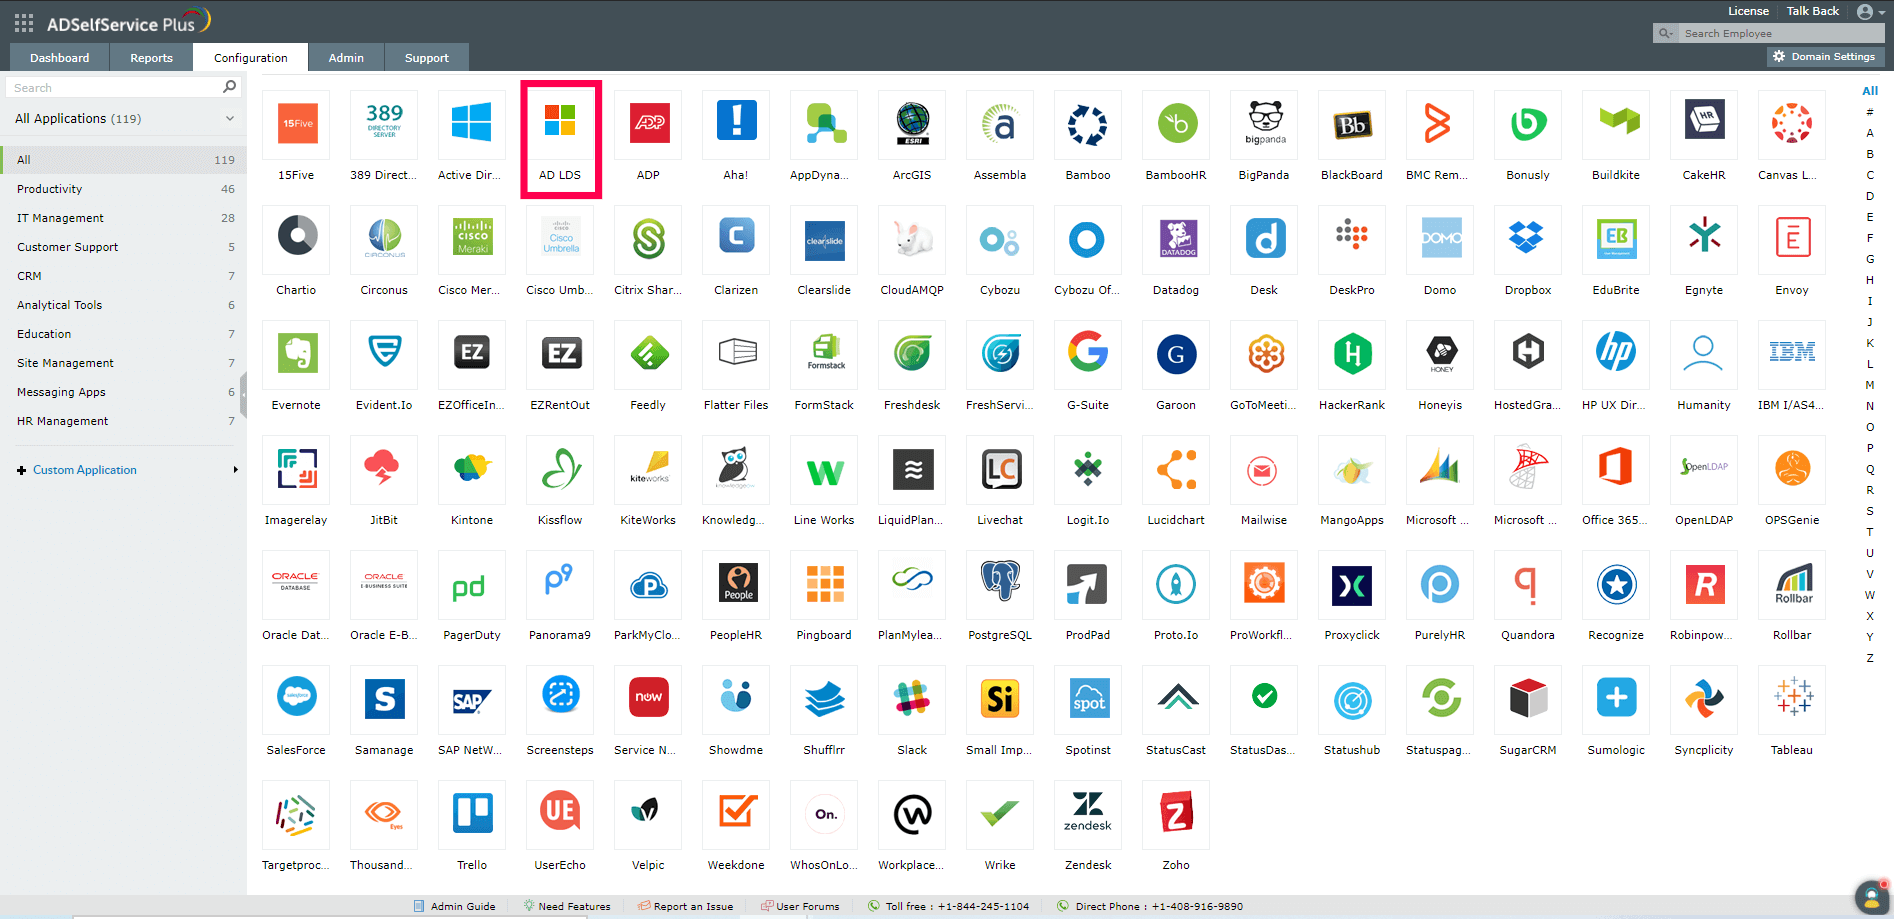Open the chat assistant avatar icon

coord(1871,897)
